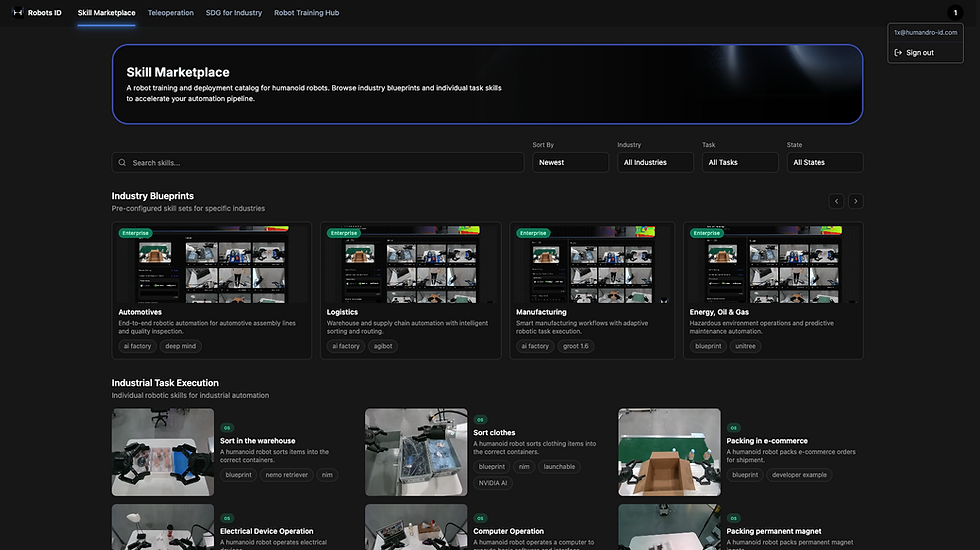Click the unitree tag on Energy, Oil & Gas

click(745, 346)
